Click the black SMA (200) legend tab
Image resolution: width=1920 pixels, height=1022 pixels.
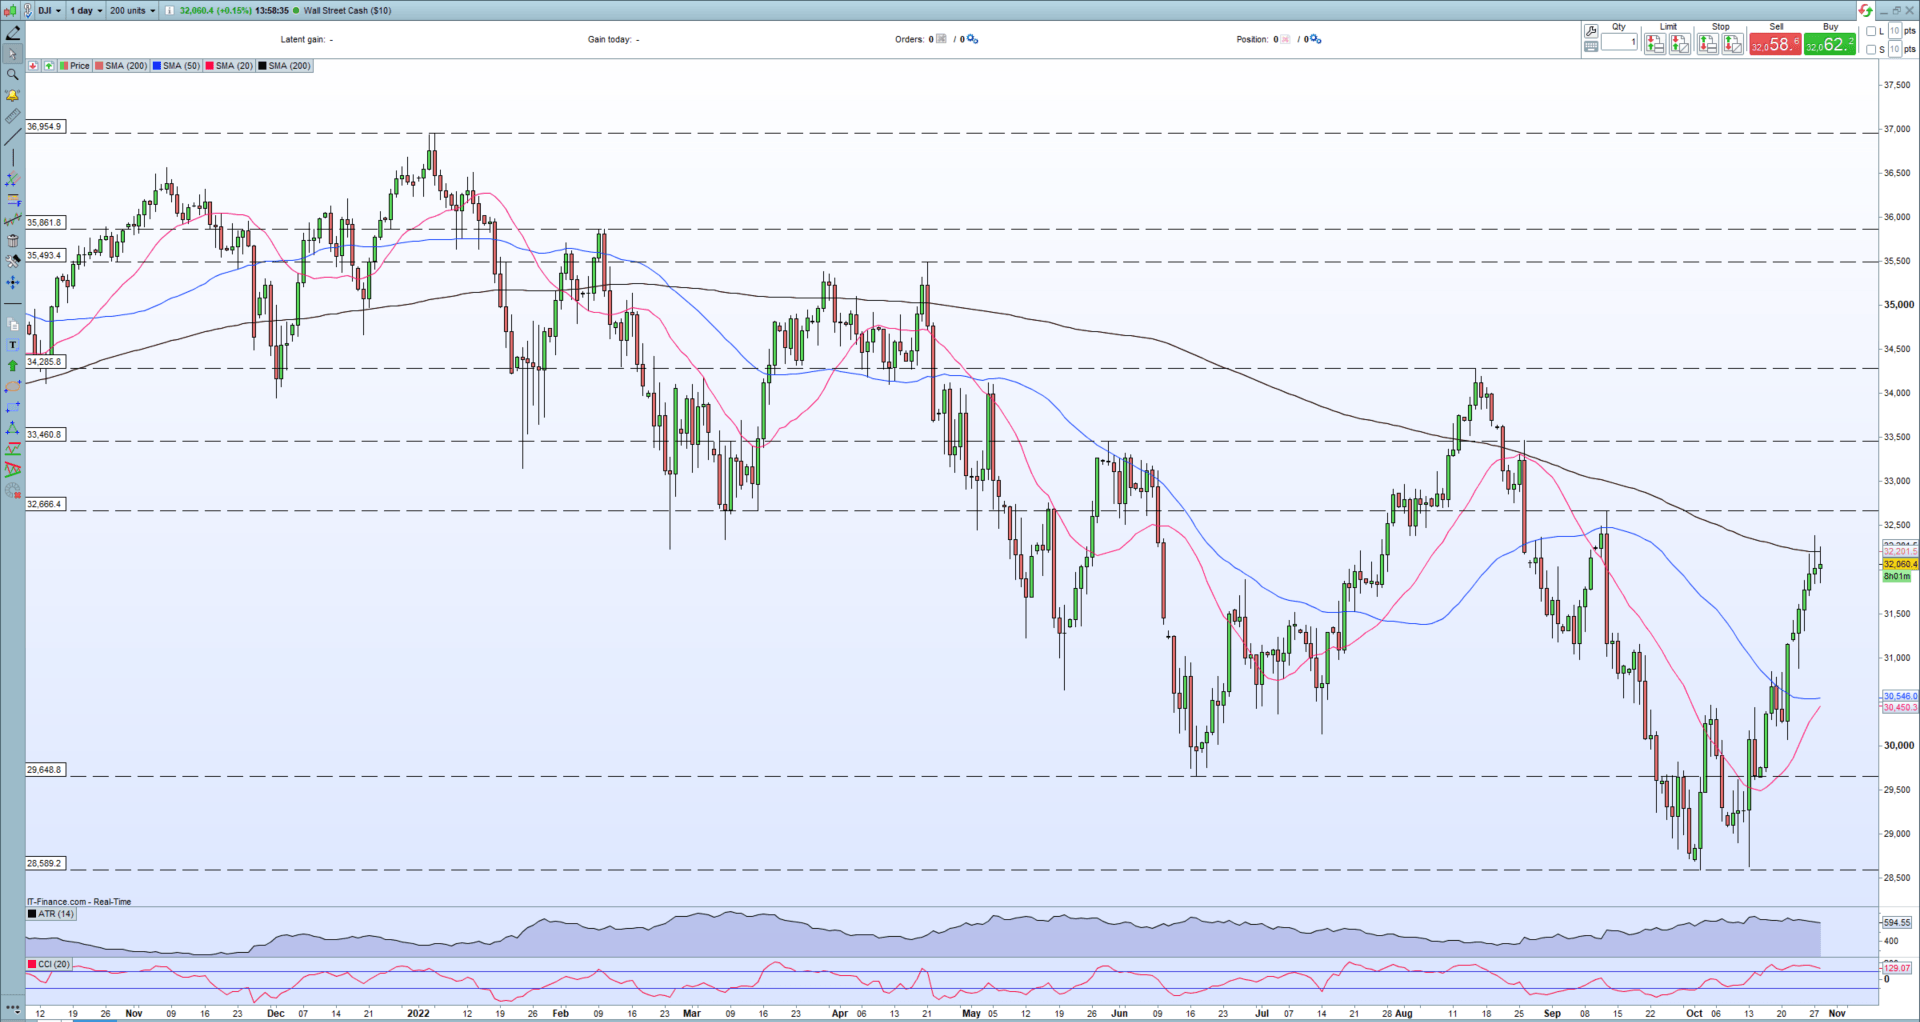coord(285,66)
